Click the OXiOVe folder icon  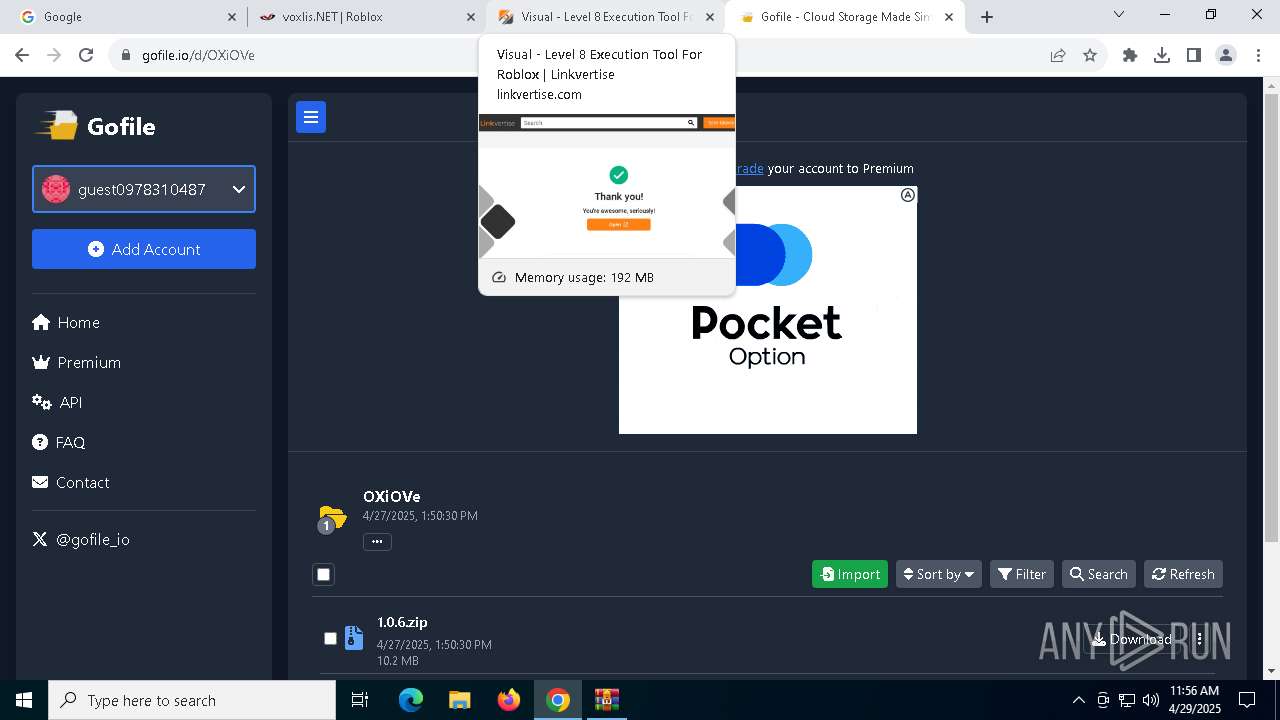pyautogui.click(x=332, y=518)
